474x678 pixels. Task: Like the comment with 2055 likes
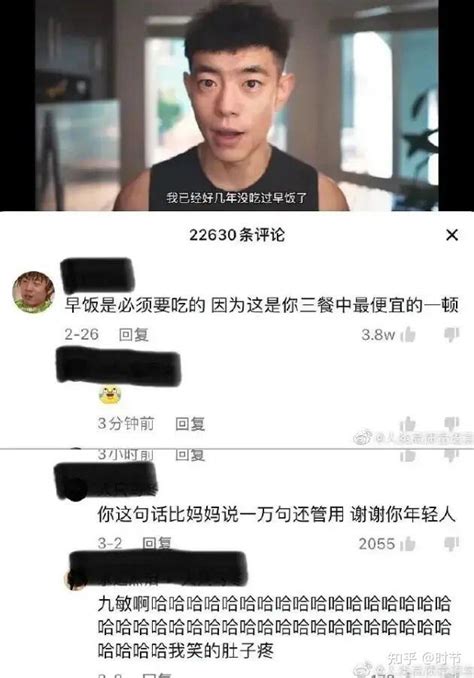pyautogui.click(x=408, y=544)
